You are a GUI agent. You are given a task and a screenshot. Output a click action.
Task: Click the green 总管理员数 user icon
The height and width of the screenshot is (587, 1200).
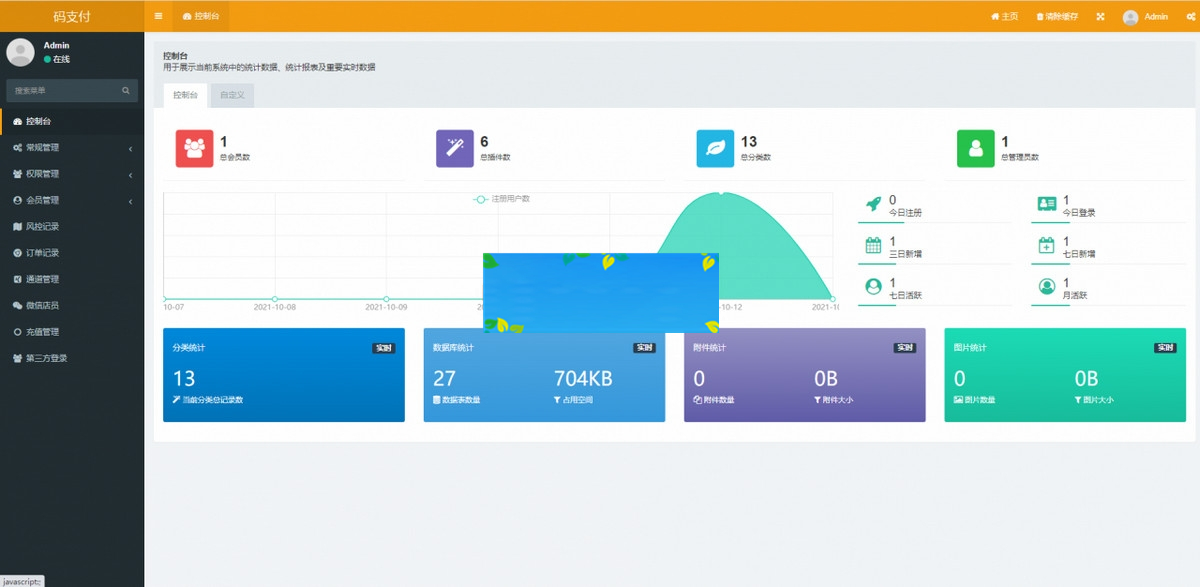pos(976,148)
